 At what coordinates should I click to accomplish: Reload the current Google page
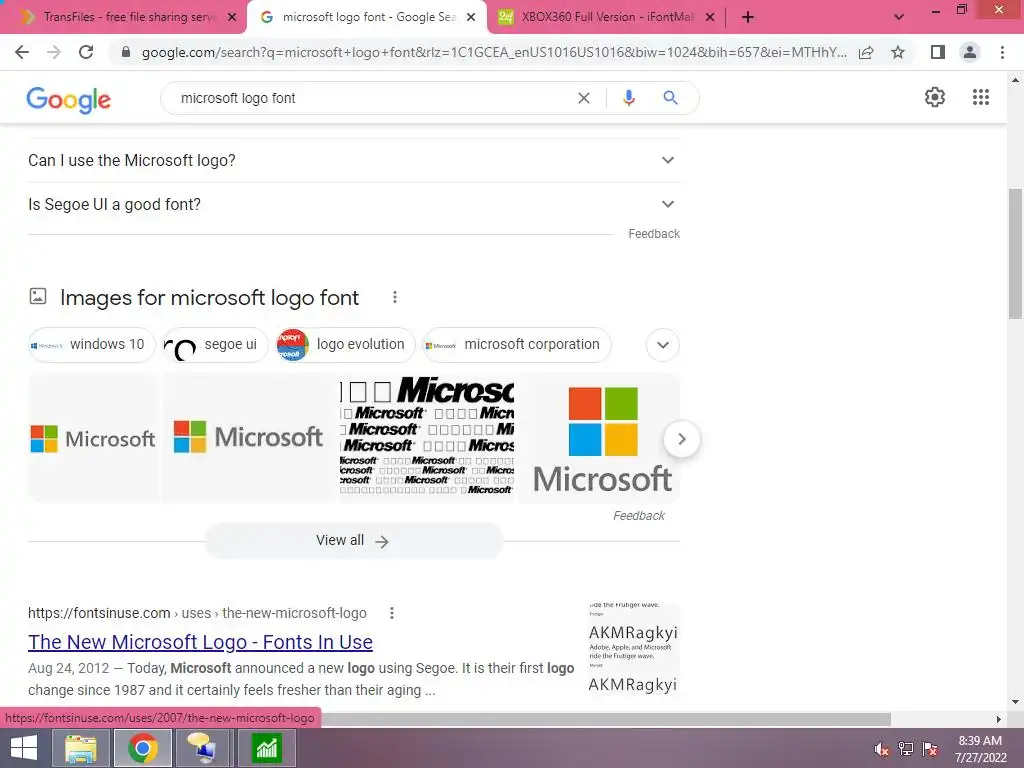86,52
